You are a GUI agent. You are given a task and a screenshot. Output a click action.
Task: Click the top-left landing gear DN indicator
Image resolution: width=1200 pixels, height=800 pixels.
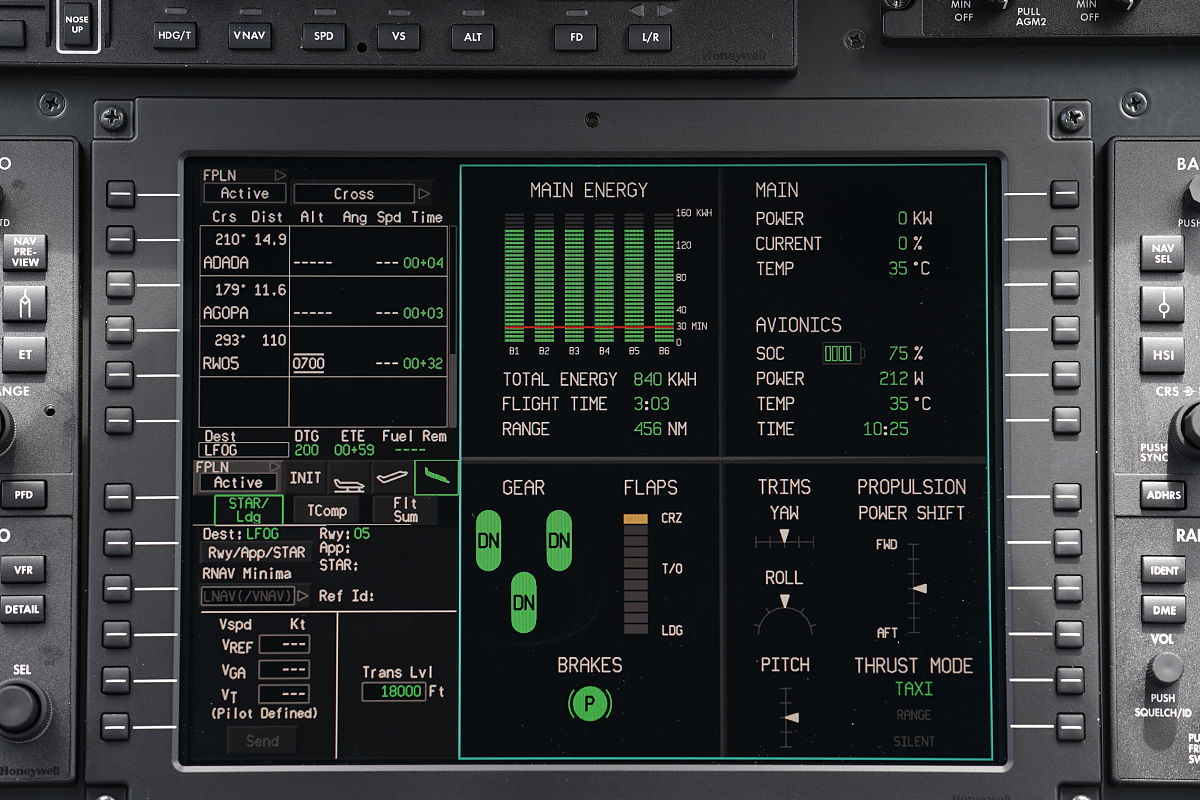click(x=489, y=540)
